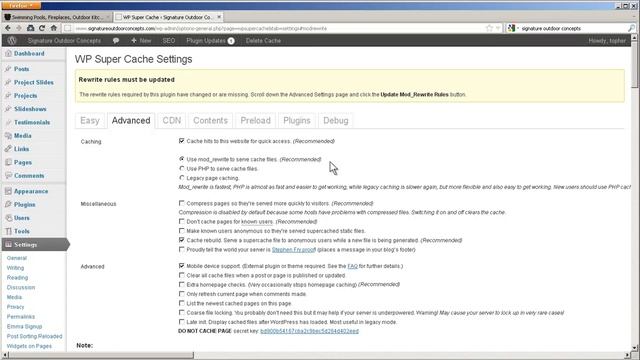This screenshot has width=640, height=360.
Task: Open the search engine selector dropdown
Action: point(513,28)
